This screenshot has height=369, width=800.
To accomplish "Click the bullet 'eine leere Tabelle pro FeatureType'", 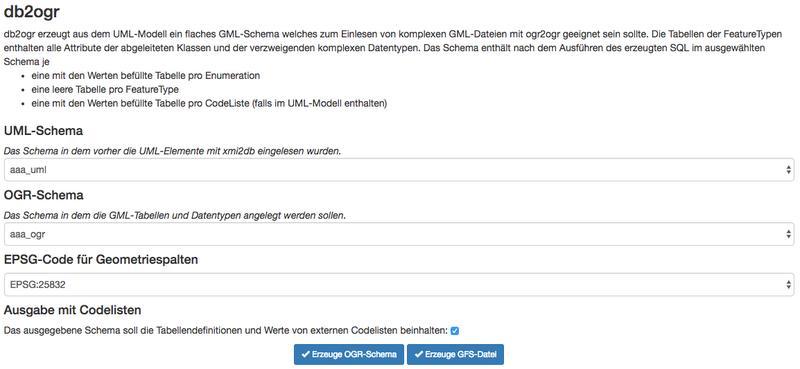I will tap(105, 89).
